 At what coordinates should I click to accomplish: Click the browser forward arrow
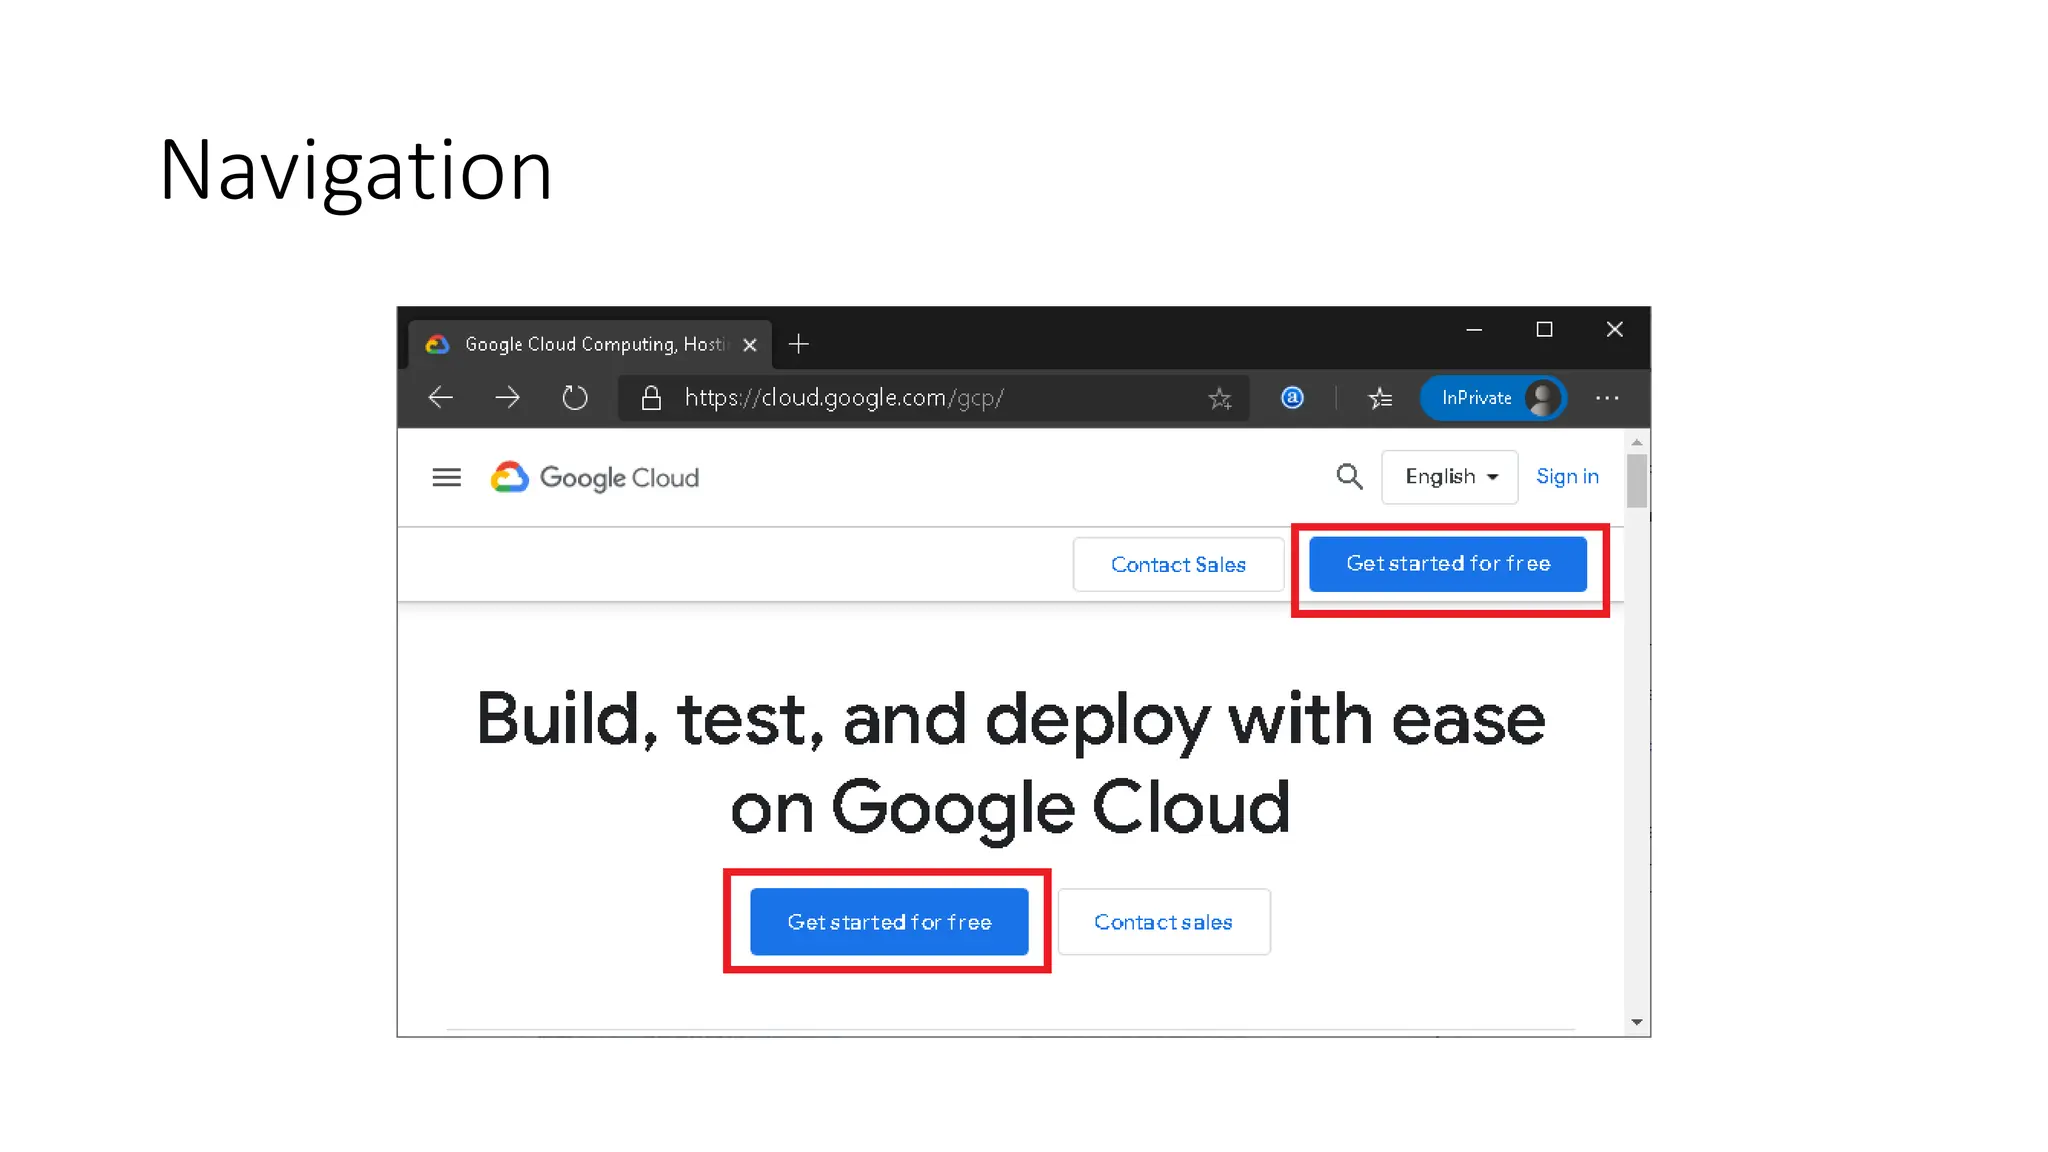click(x=508, y=398)
